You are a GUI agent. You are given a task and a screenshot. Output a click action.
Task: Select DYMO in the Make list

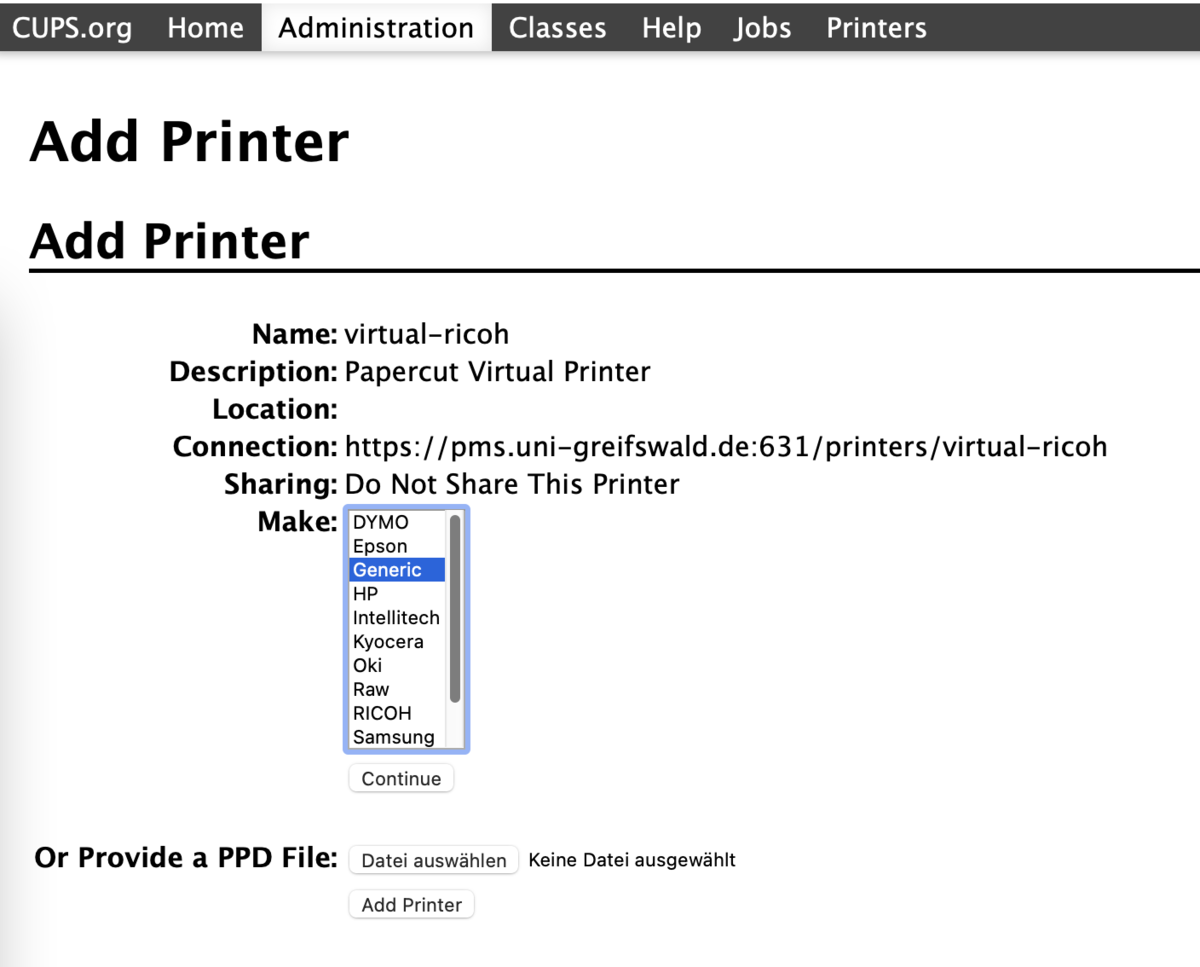381,522
